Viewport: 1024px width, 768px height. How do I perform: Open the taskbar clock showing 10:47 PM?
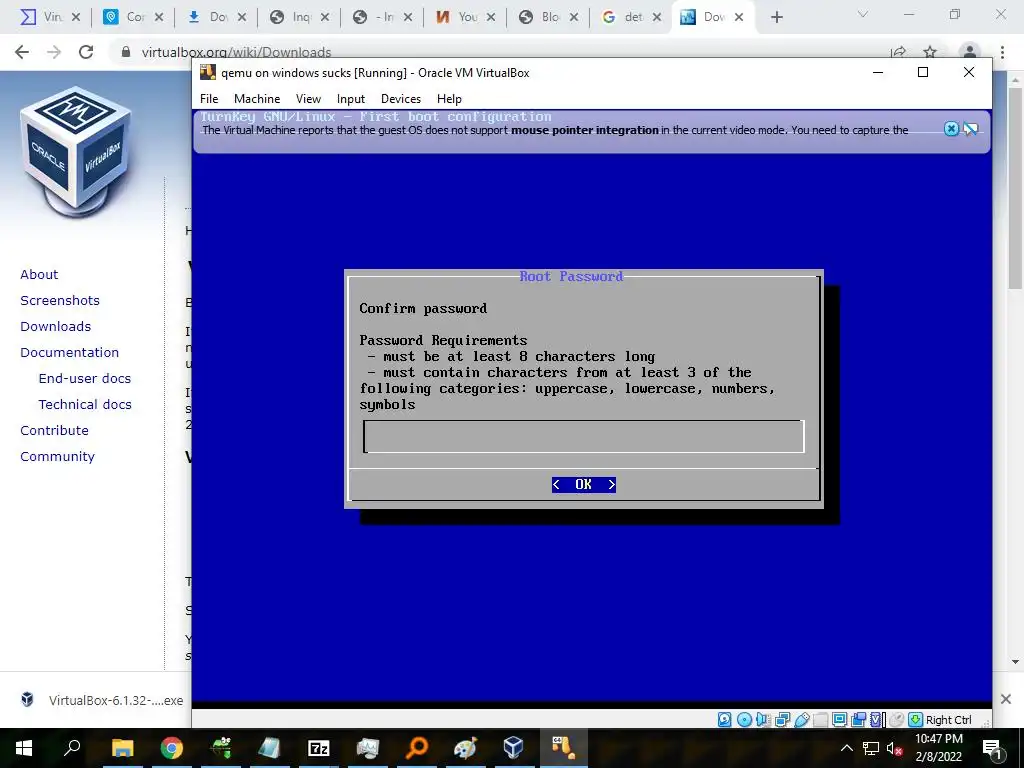point(939,748)
